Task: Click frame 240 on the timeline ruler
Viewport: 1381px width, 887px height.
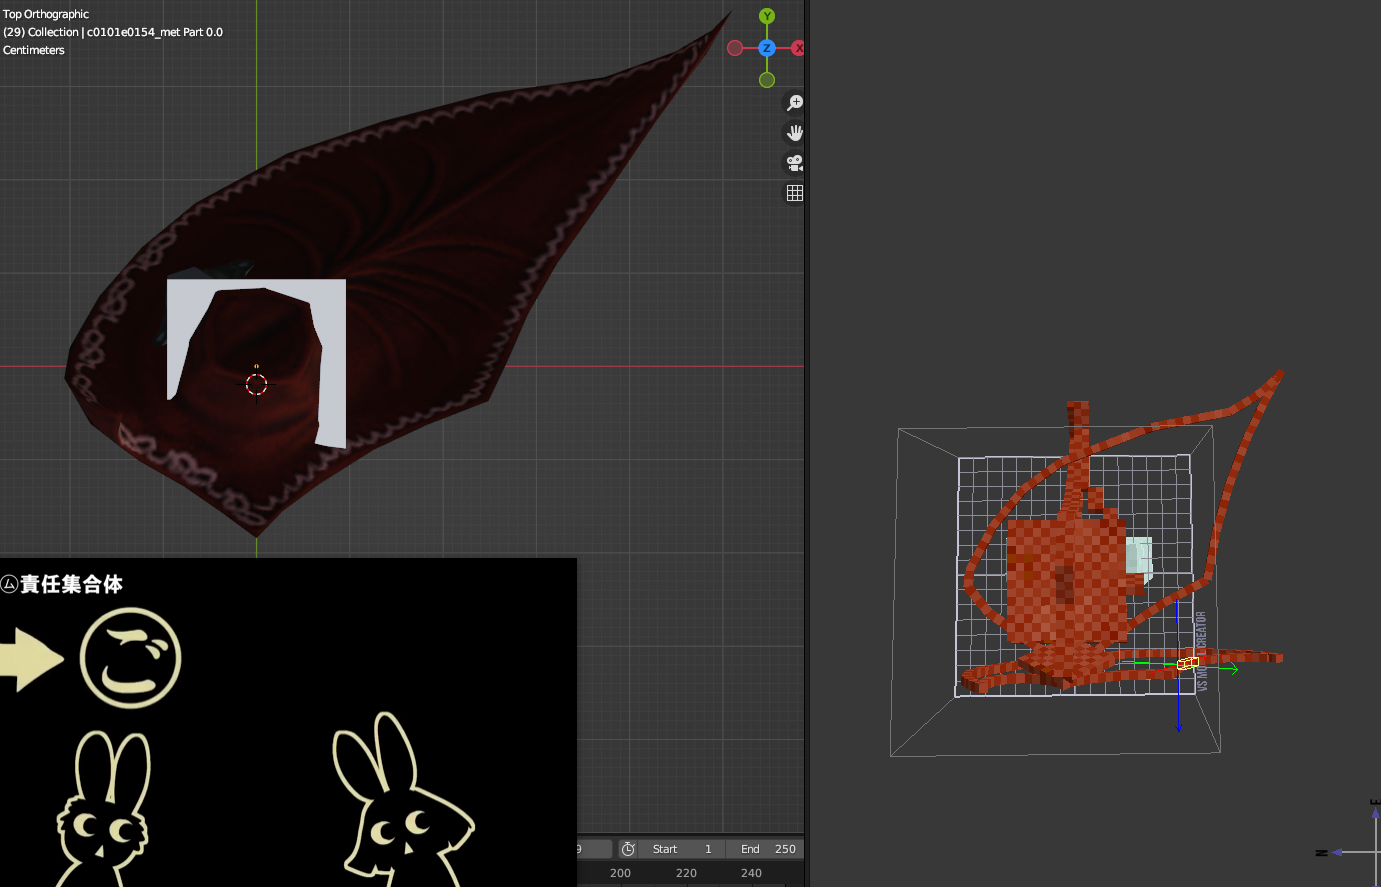Action: point(751,873)
